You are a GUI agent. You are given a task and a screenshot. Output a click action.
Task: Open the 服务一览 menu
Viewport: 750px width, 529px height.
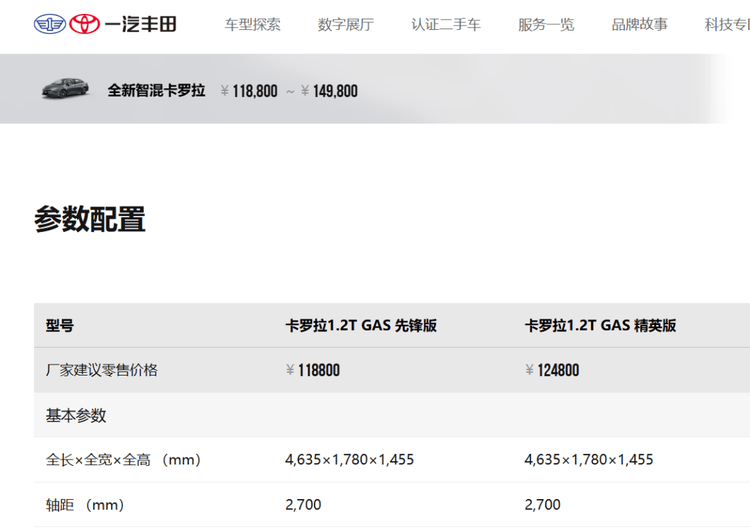pos(546,24)
